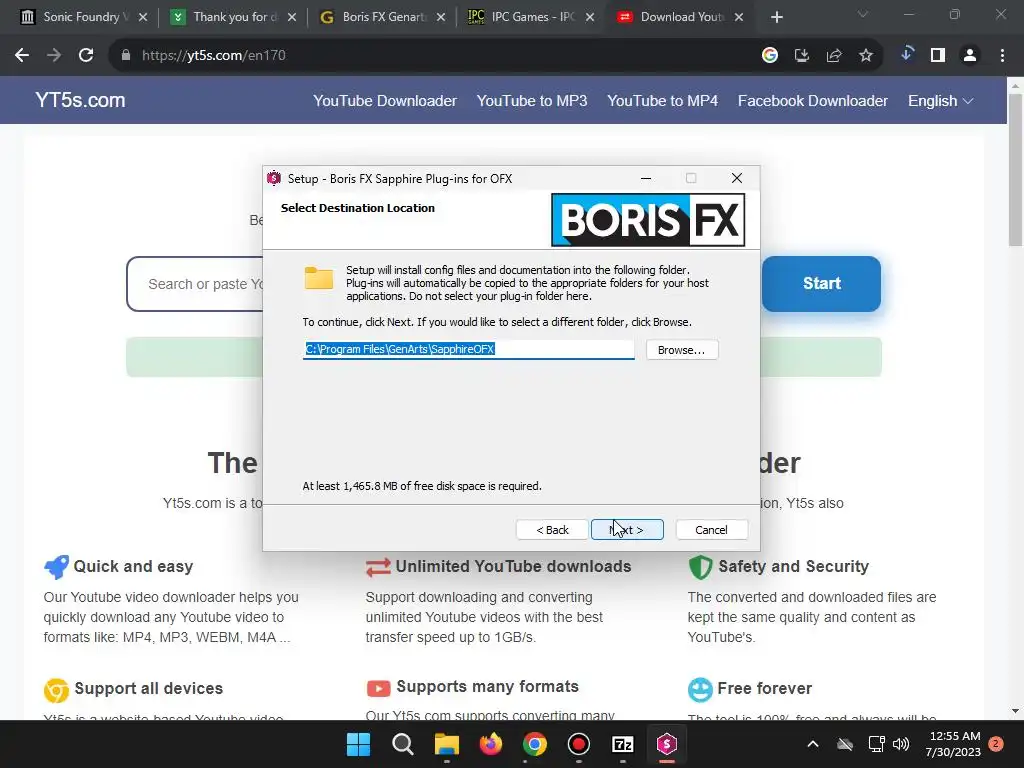Click the install app icon in address bar
Screen dimensions: 1024x768
[802, 56]
